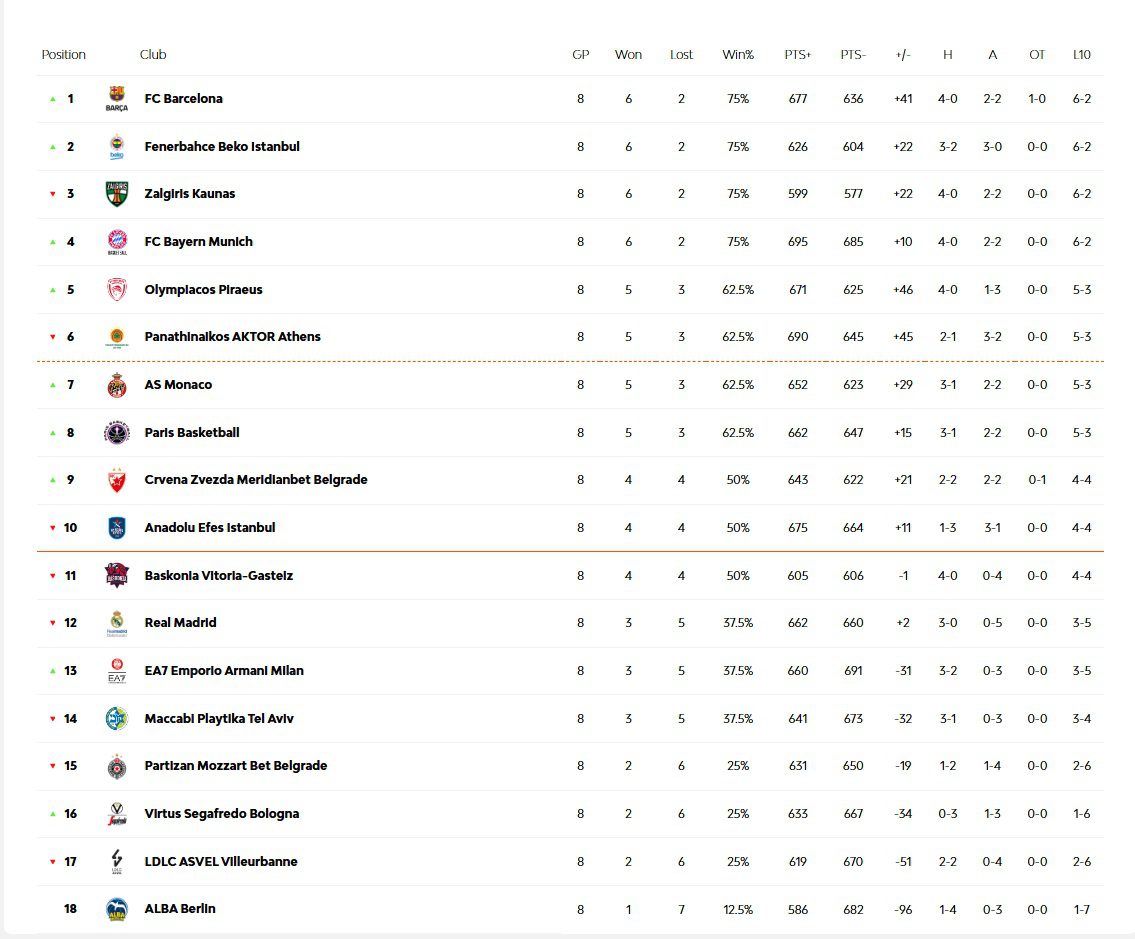Image resolution: width=1135 pixels, height=939 pixels.
Task: Open the Panathinaikos AKTOR Athens team link
Action: click(x=232, y=337)
